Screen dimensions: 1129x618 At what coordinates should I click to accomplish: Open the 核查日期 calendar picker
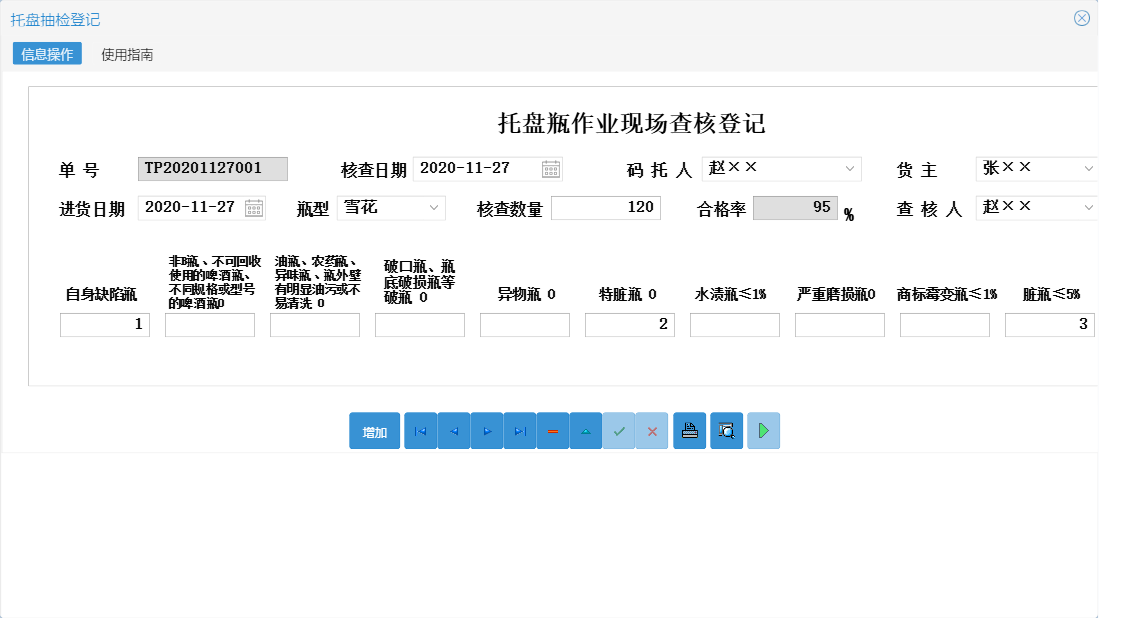[549, 169]
